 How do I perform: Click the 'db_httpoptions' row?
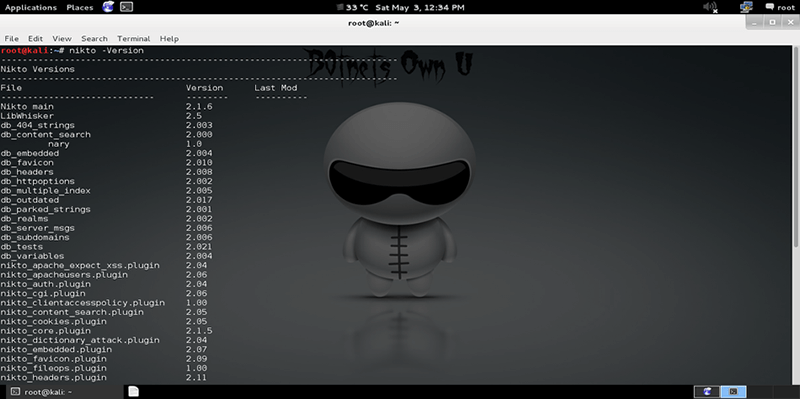click(x=106, y=182)
